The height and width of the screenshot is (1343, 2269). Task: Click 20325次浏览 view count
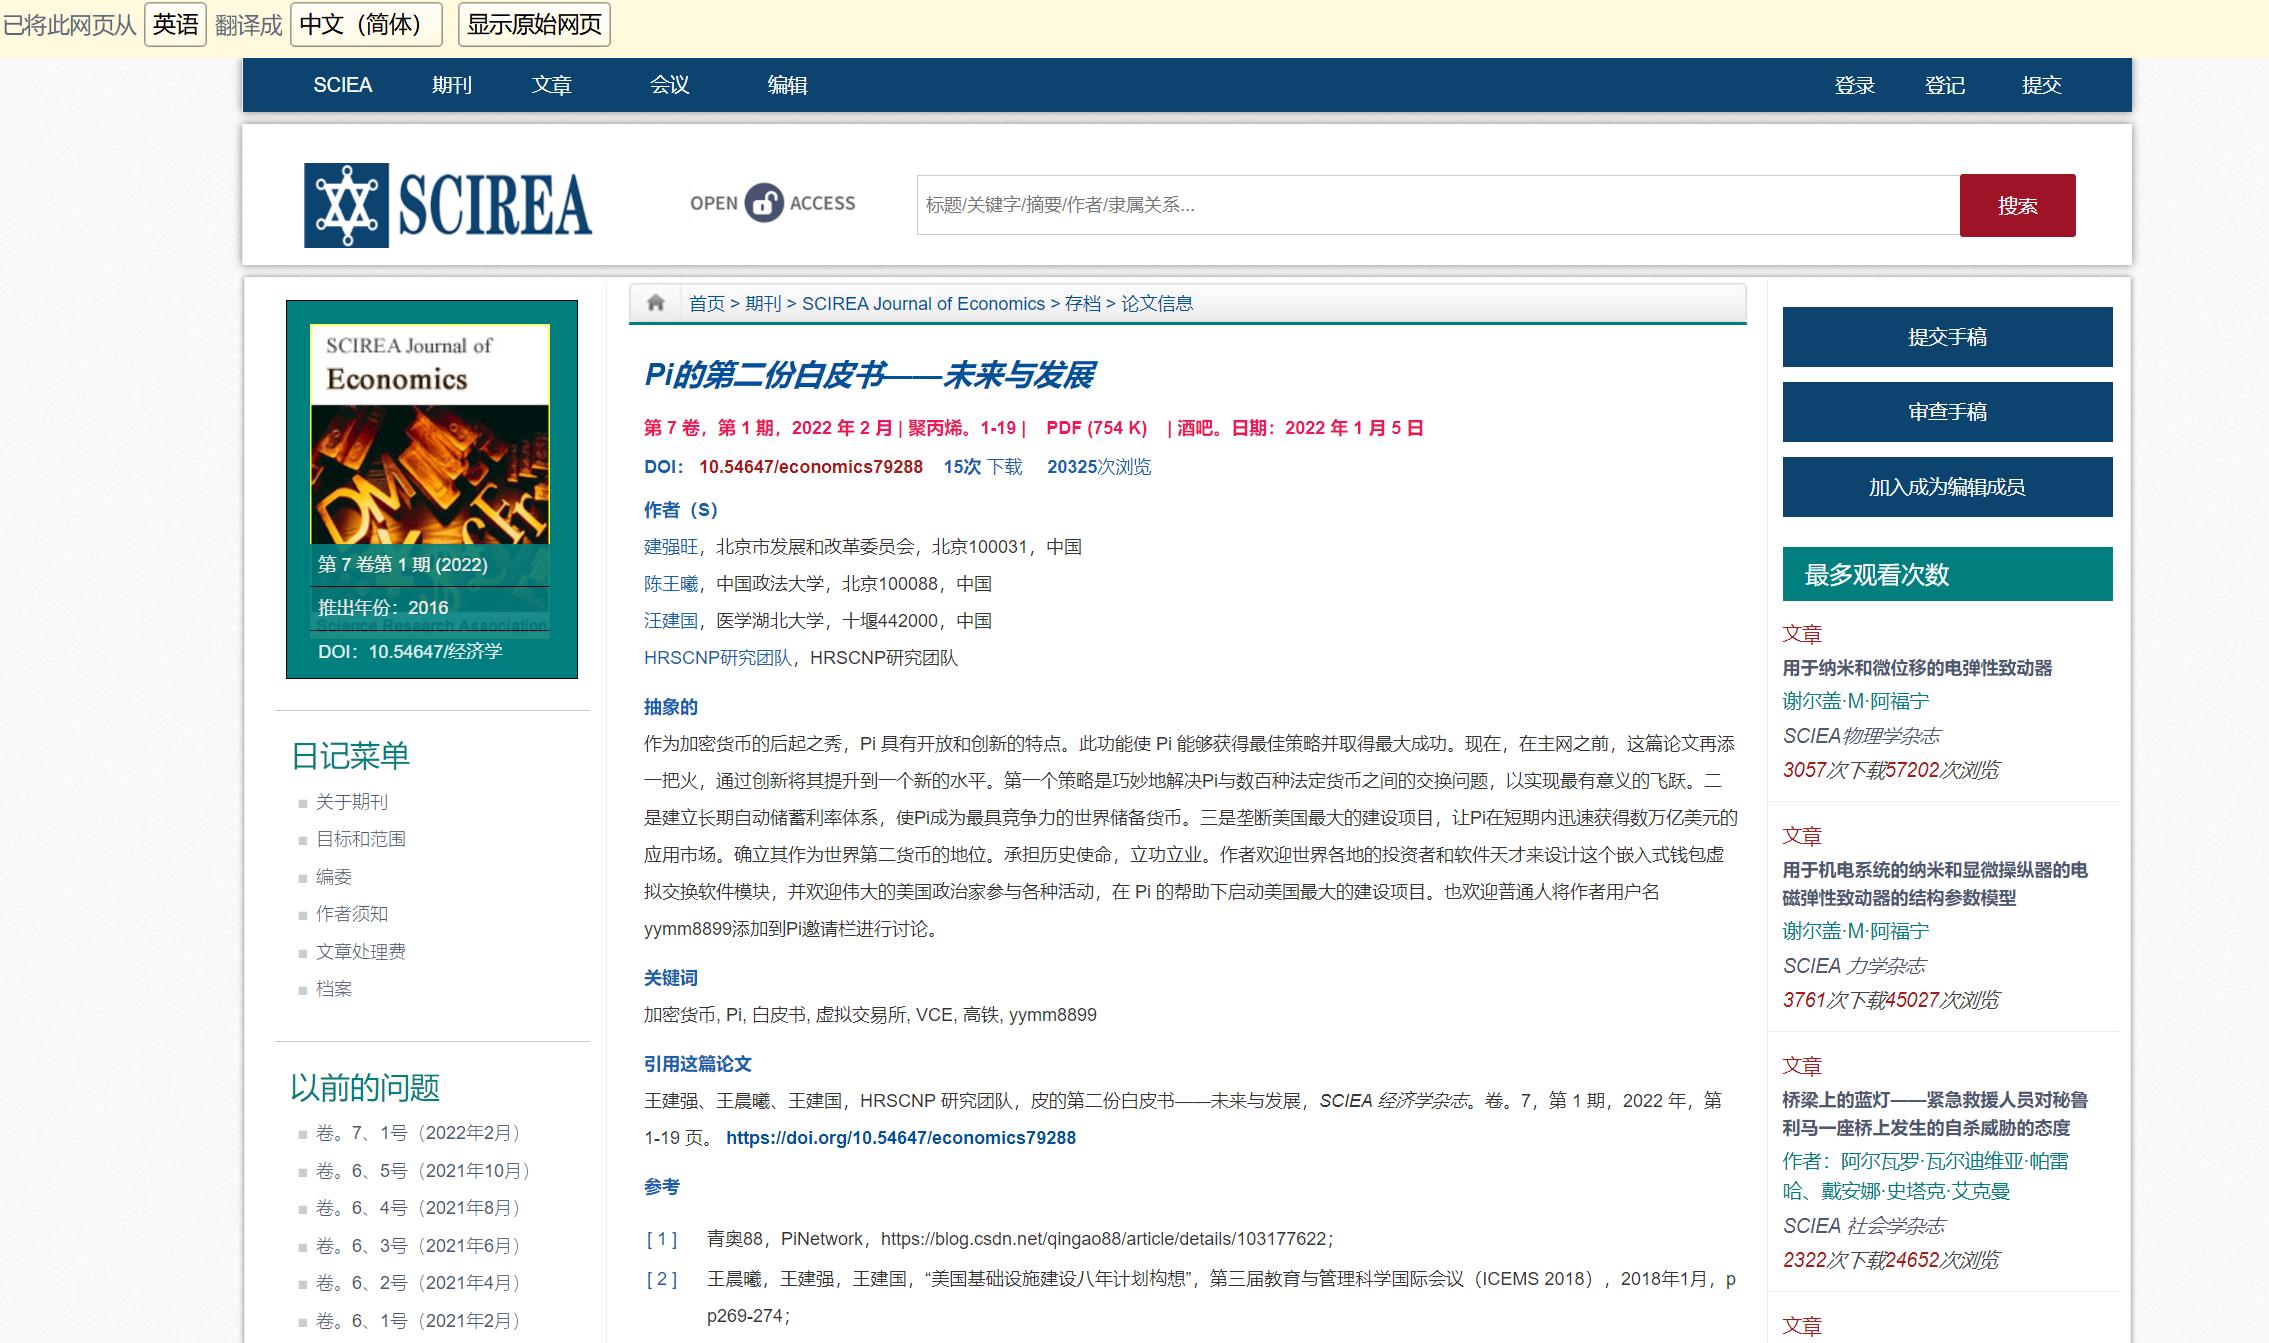pos(1099,467)
